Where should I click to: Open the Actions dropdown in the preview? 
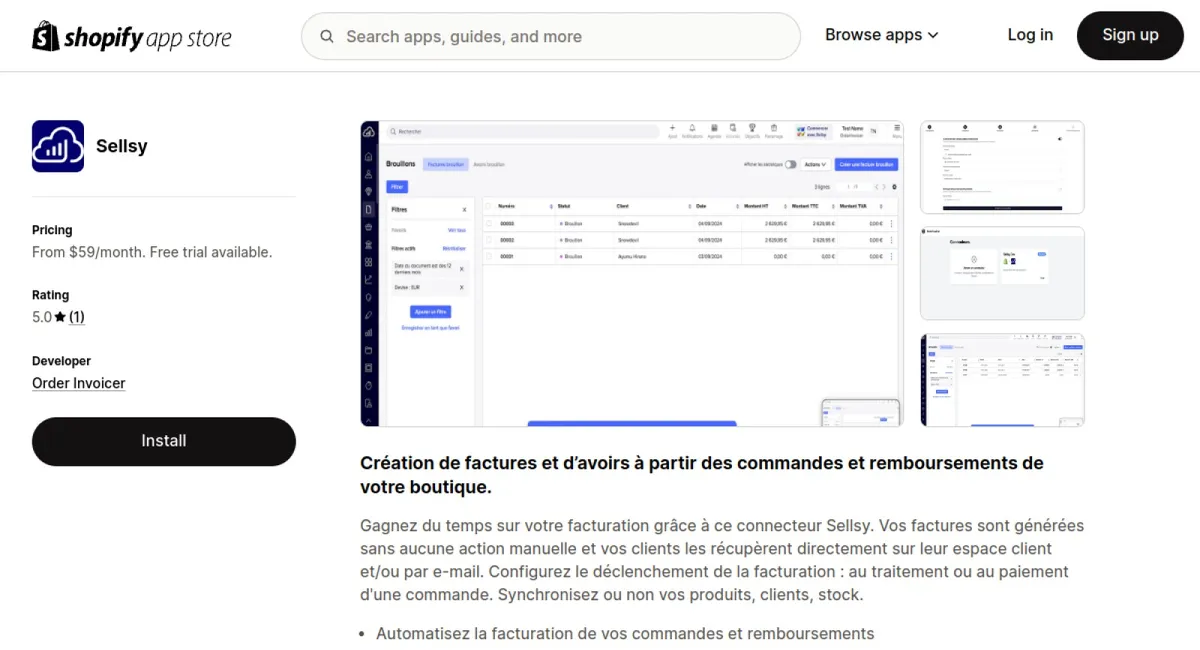pos(815,164)
